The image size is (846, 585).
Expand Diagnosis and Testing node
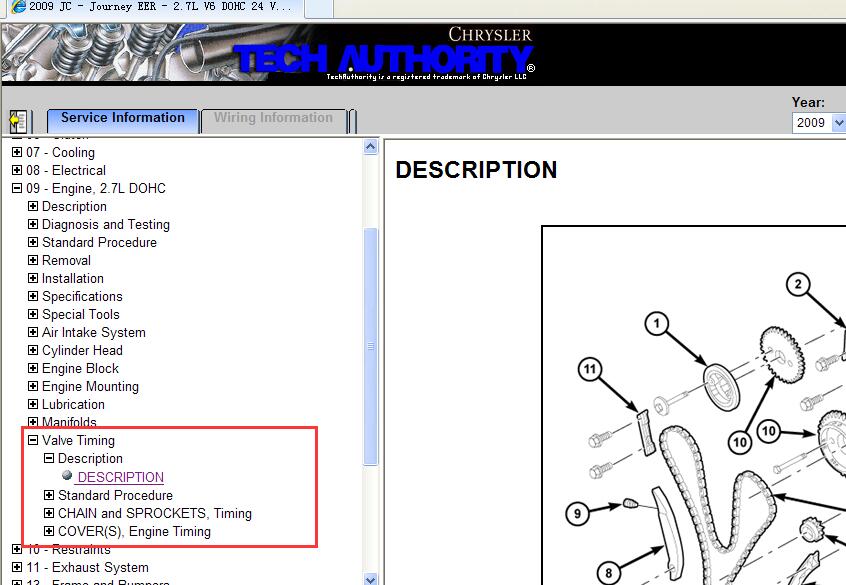click(33, 224)
